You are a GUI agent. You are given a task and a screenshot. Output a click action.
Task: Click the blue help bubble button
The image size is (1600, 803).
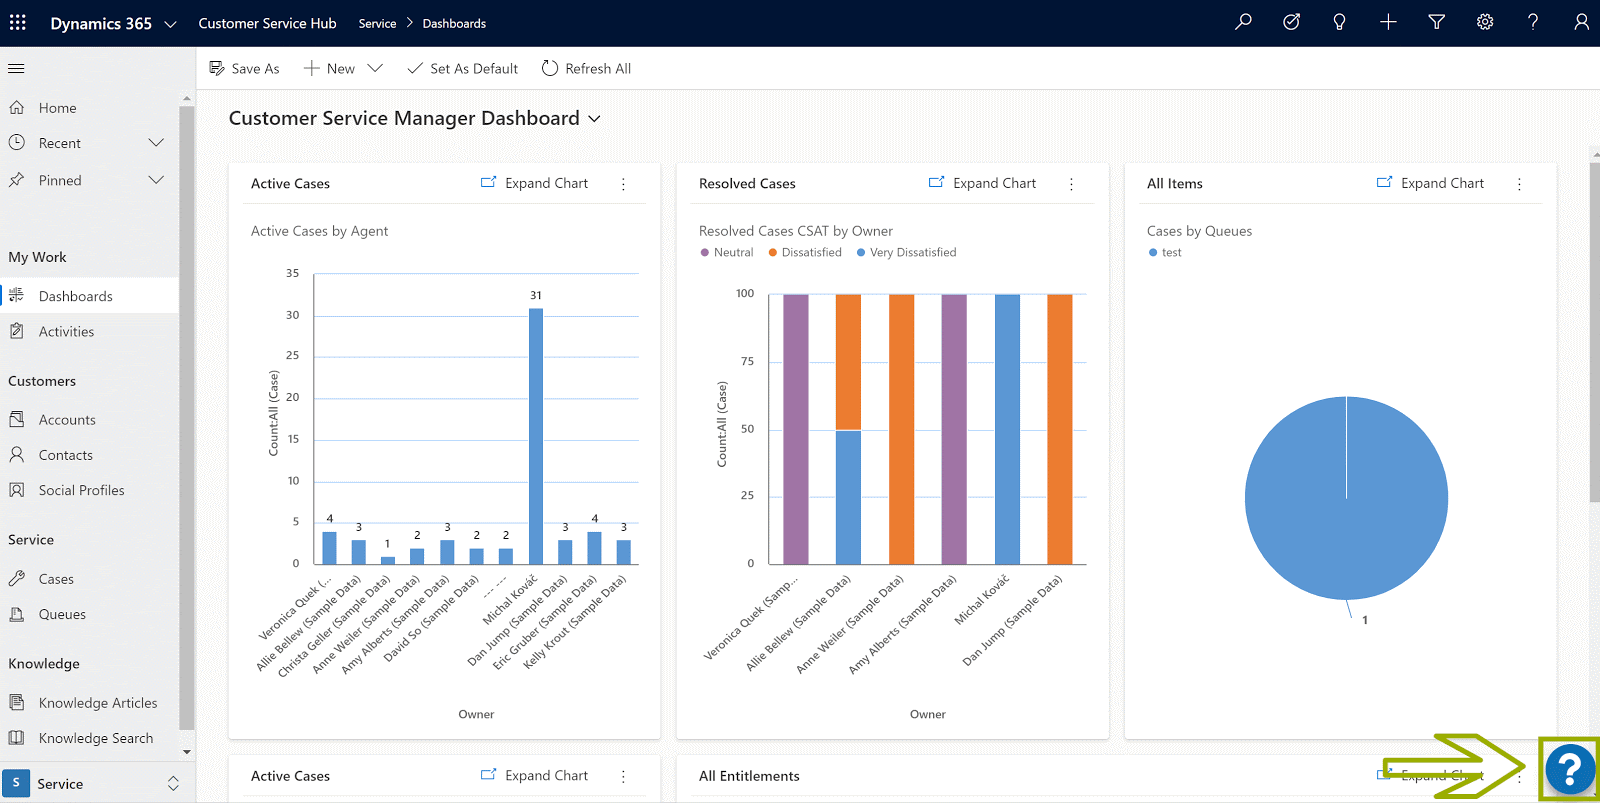click(x=1570, y=770)
